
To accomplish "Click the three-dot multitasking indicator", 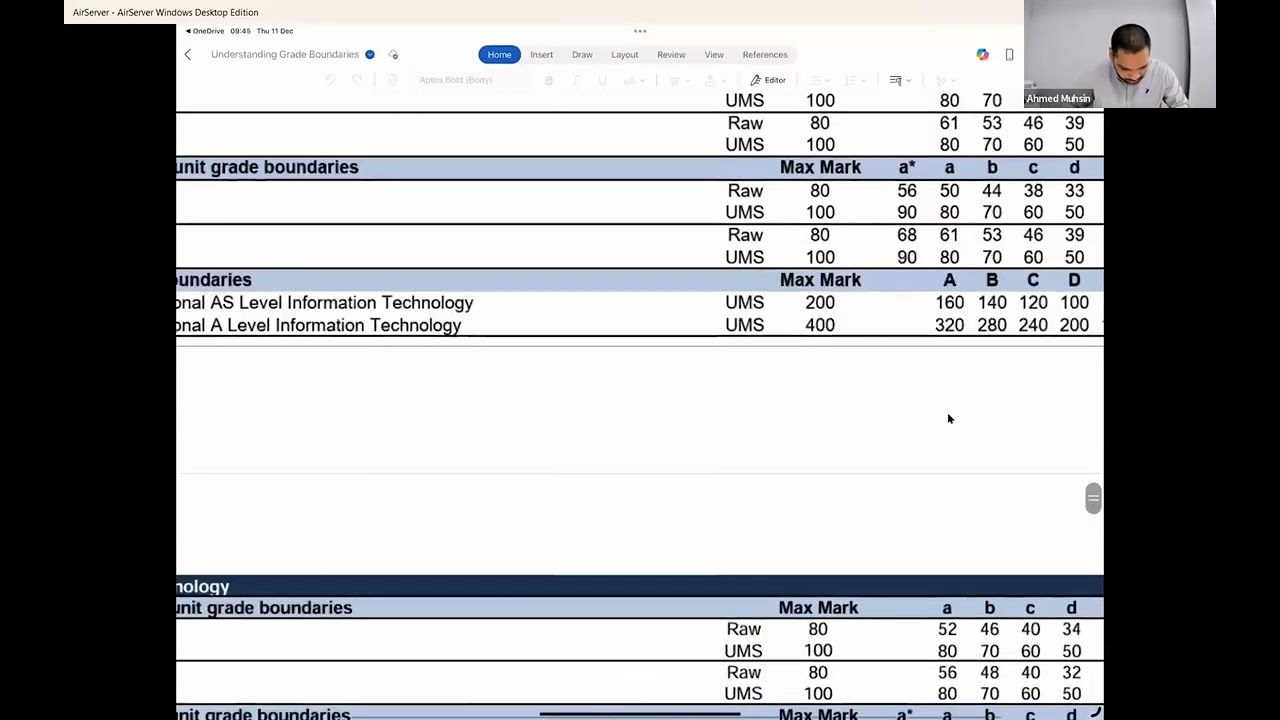I will point(640,31).
